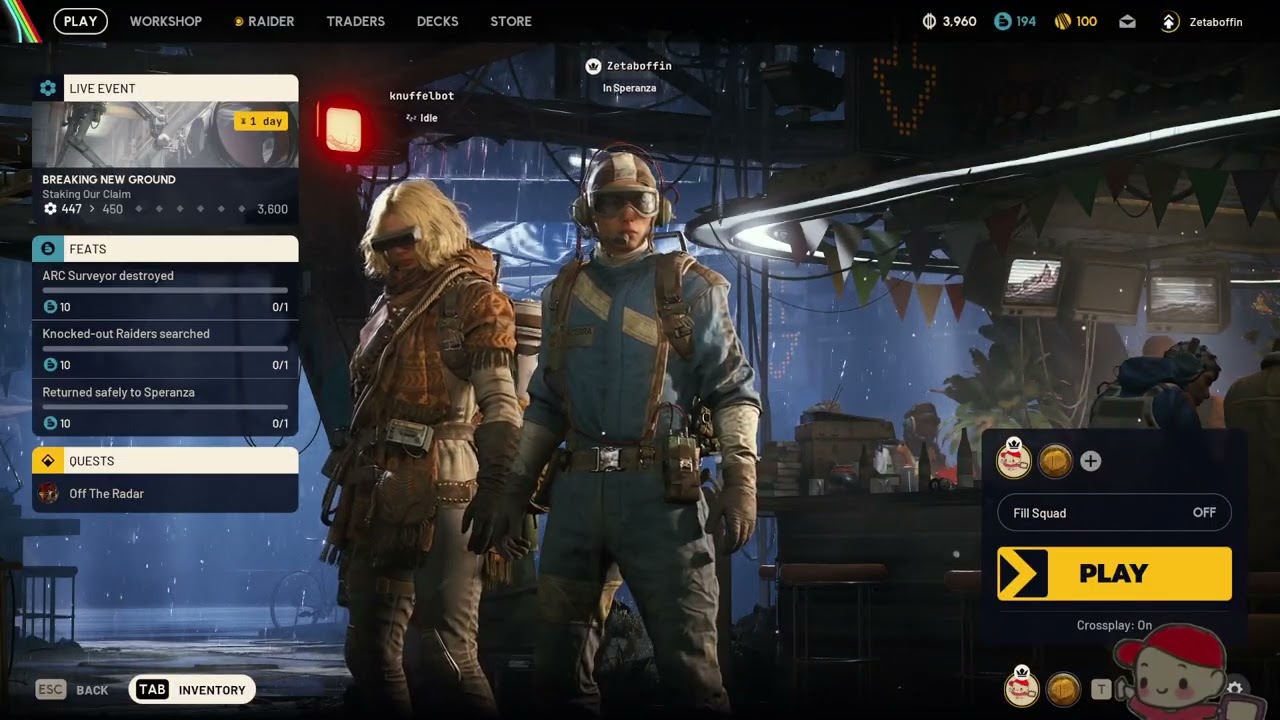Viewport: 1280px width, 720px height.
Task: Click the second squad member avatar in play panel
Action: 1055,461
